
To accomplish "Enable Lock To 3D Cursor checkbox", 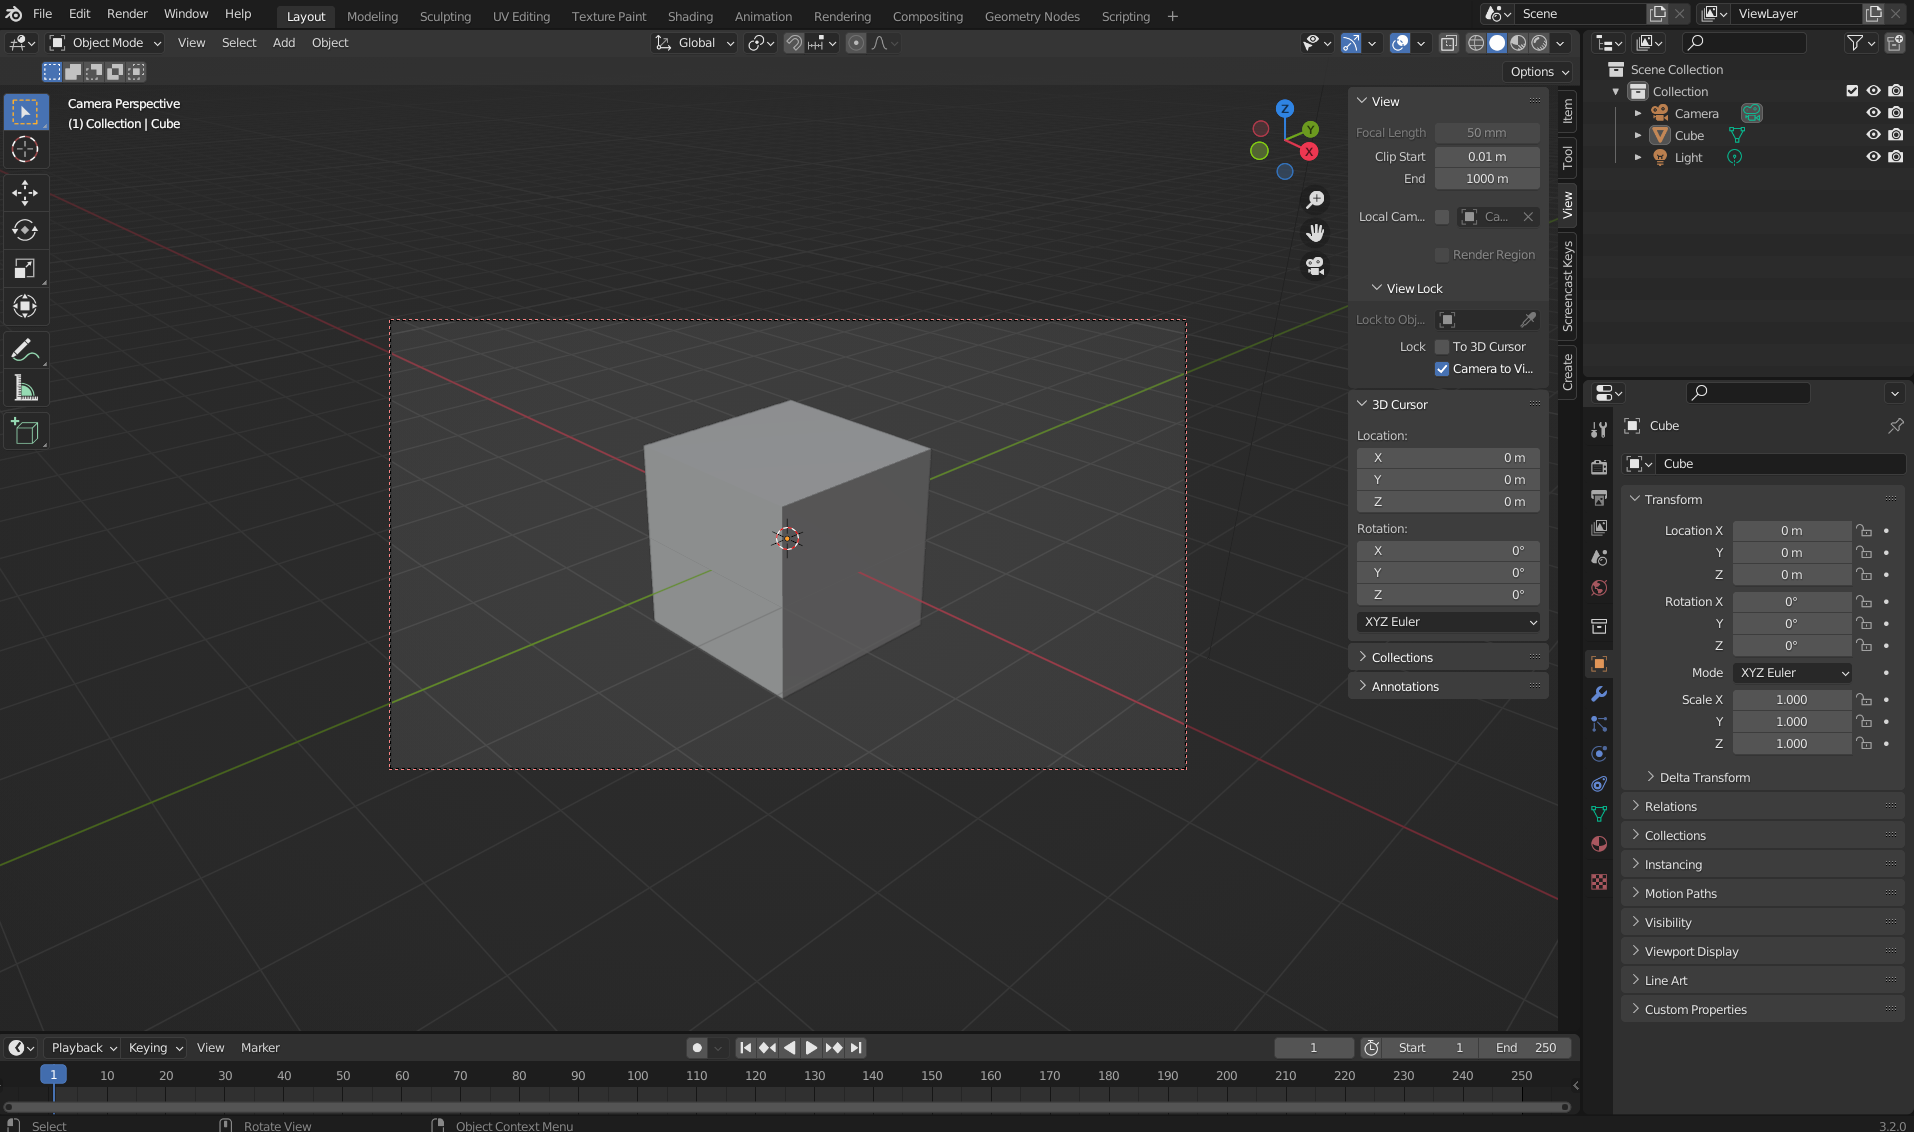I will (x=1442, y=347).
